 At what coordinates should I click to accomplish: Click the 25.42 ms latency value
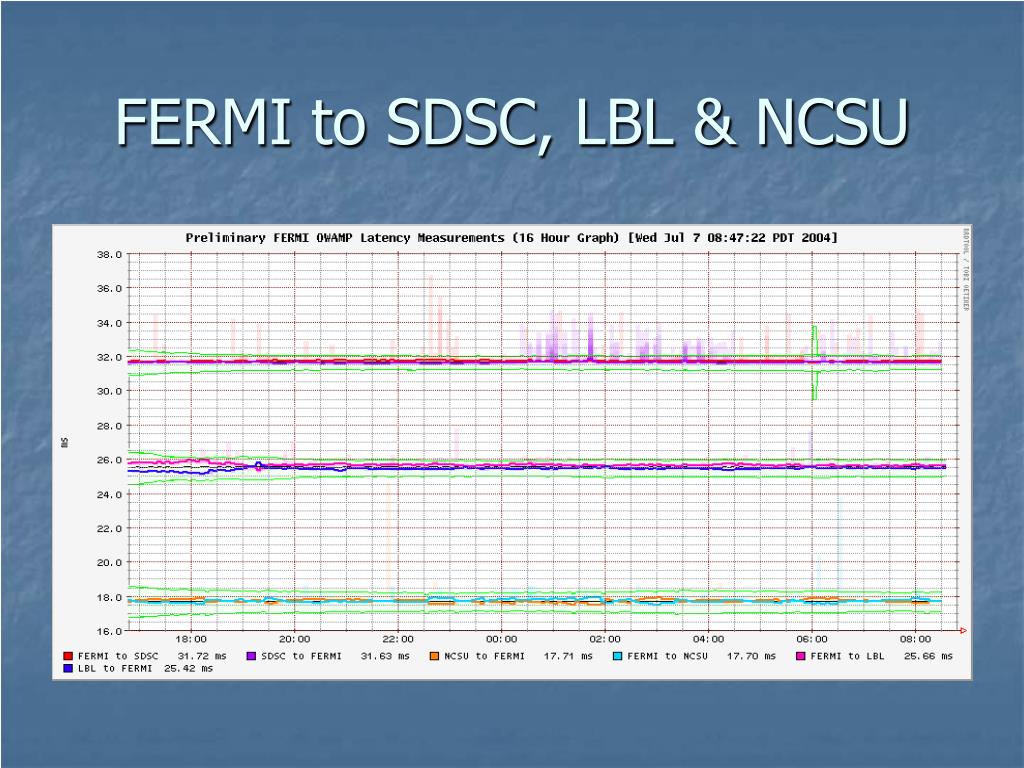(x=188, y=669)
